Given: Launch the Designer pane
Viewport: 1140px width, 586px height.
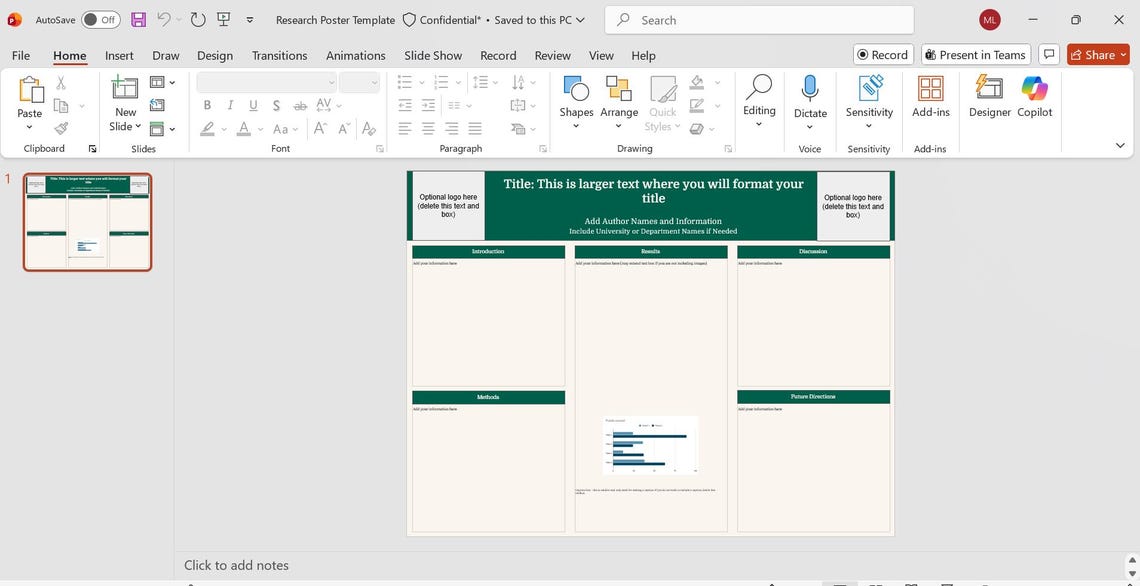Looking at the screenshot, I should [x=990, y=97].
